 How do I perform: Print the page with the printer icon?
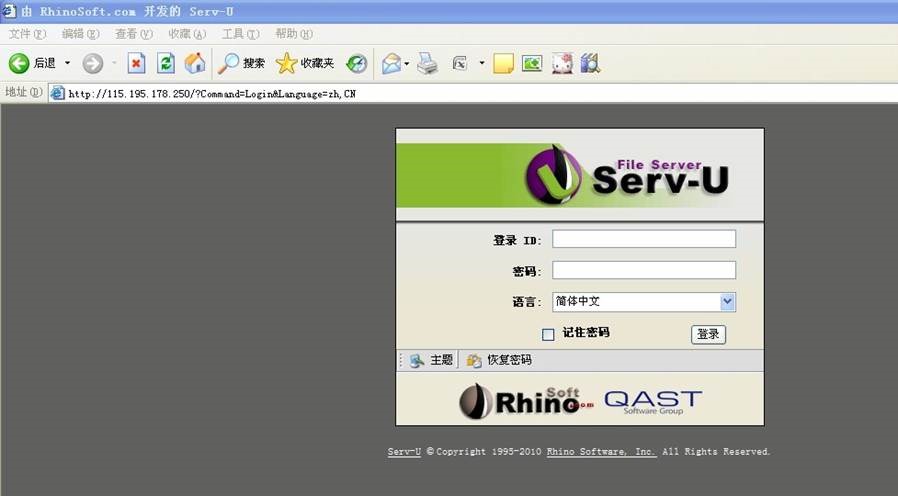coord(427,64)
